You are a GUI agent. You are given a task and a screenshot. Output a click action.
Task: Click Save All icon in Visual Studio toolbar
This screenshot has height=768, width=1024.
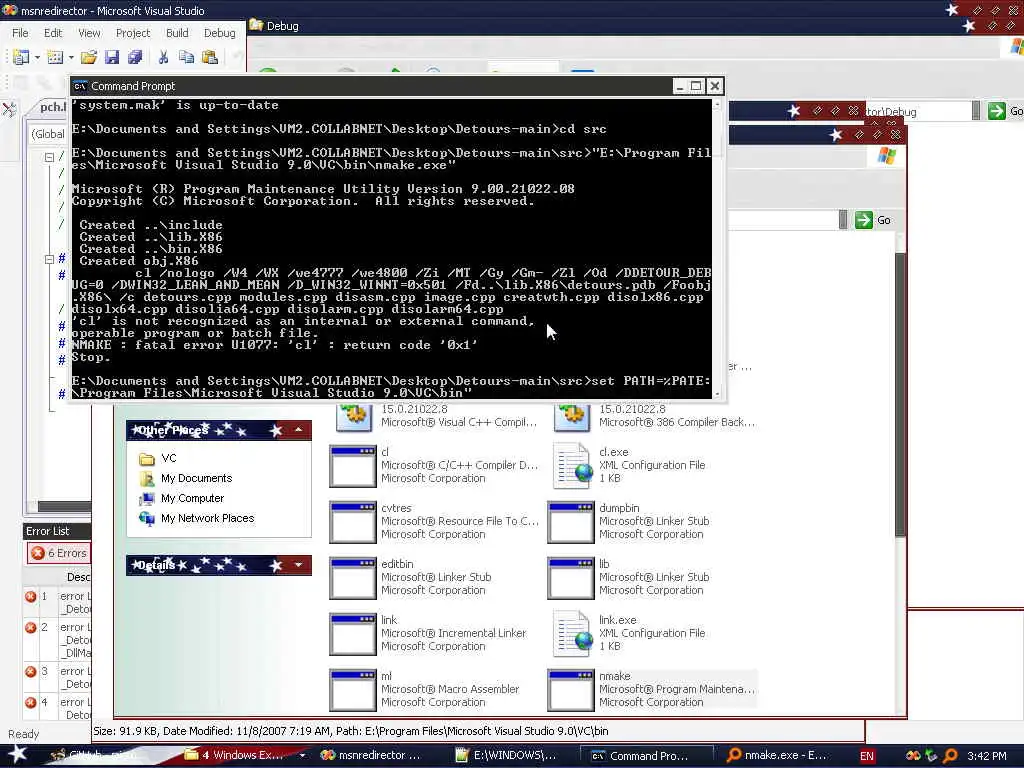[x=135, y=57]
